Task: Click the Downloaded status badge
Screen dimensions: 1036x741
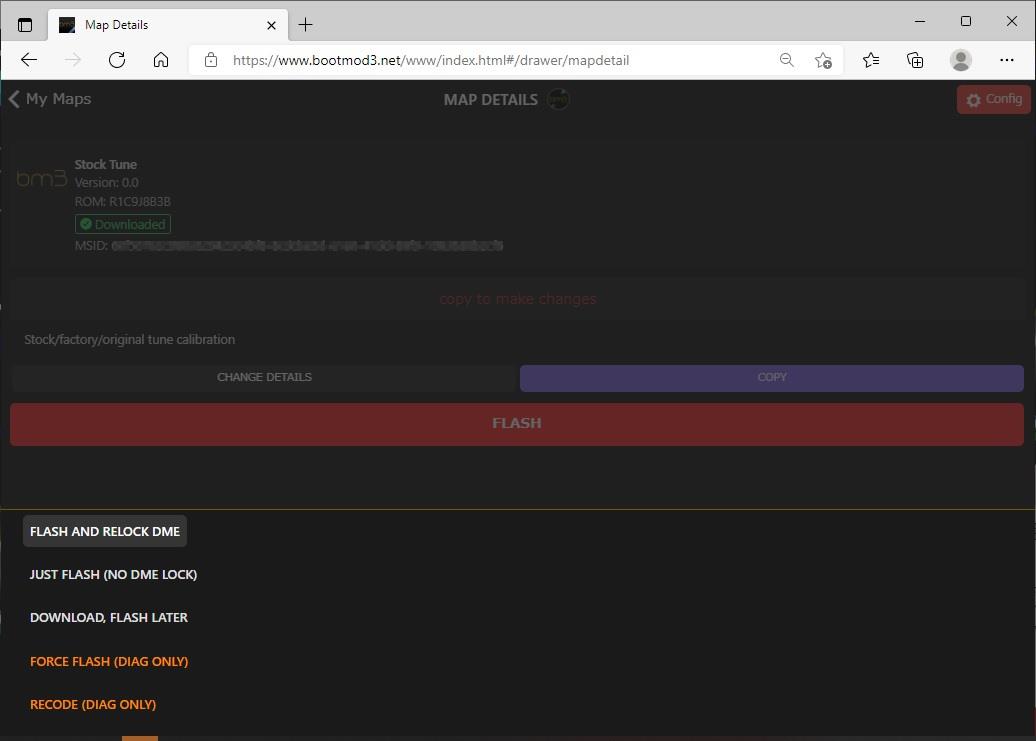Action: 123,225
